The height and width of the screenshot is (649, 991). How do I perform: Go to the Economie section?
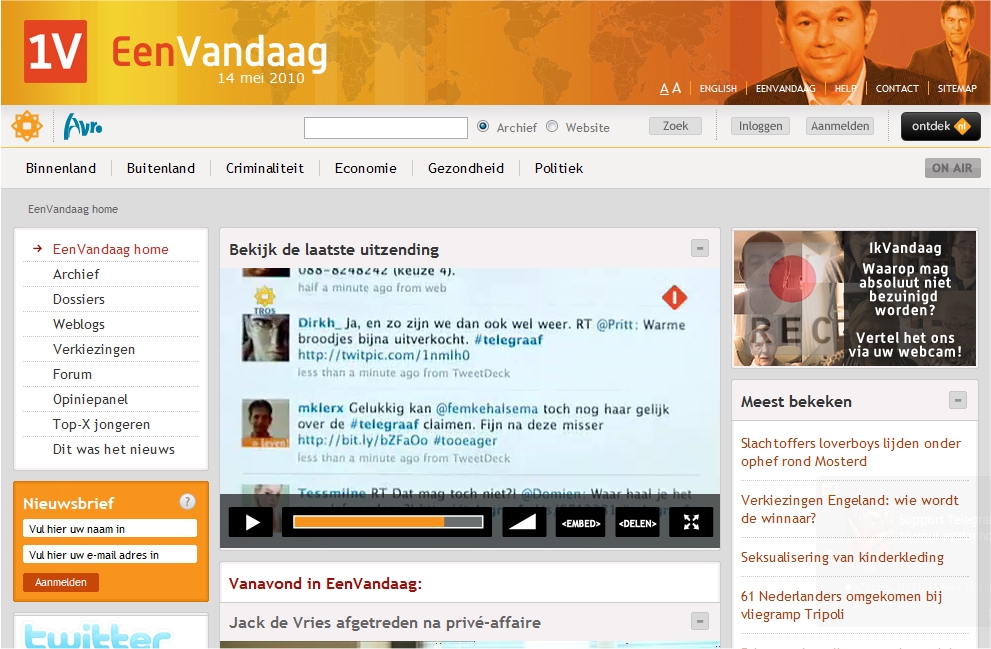[x=365, y=168]
